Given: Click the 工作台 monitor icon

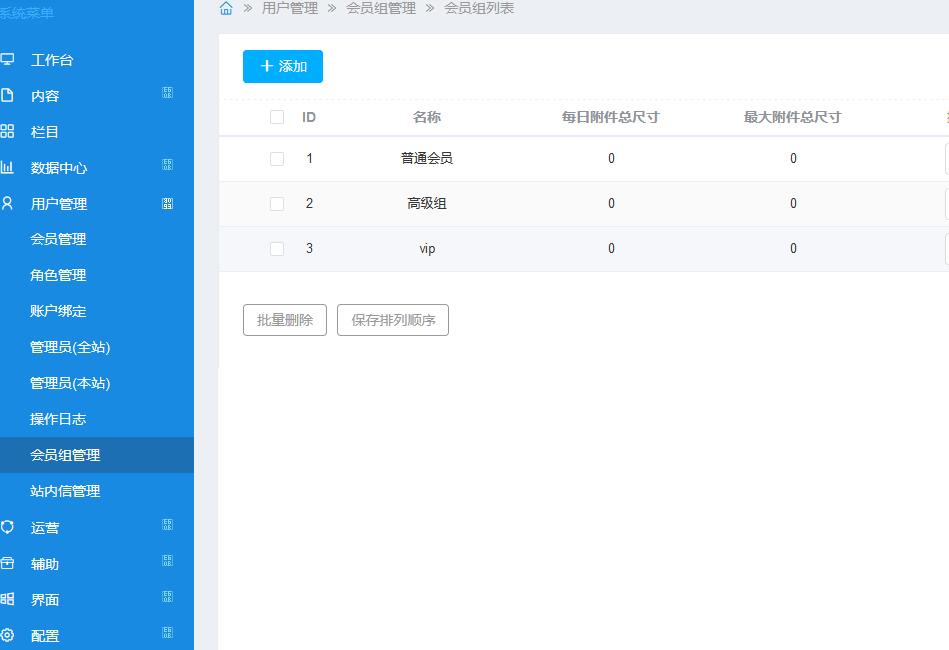Looking at the screenshot, I should (8, 60).
